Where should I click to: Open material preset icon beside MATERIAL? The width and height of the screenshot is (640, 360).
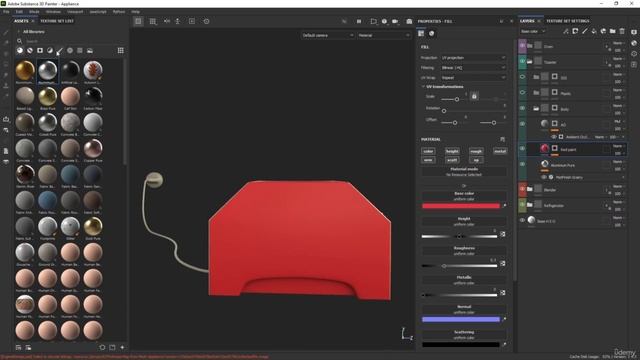click(x=502, y=139)
